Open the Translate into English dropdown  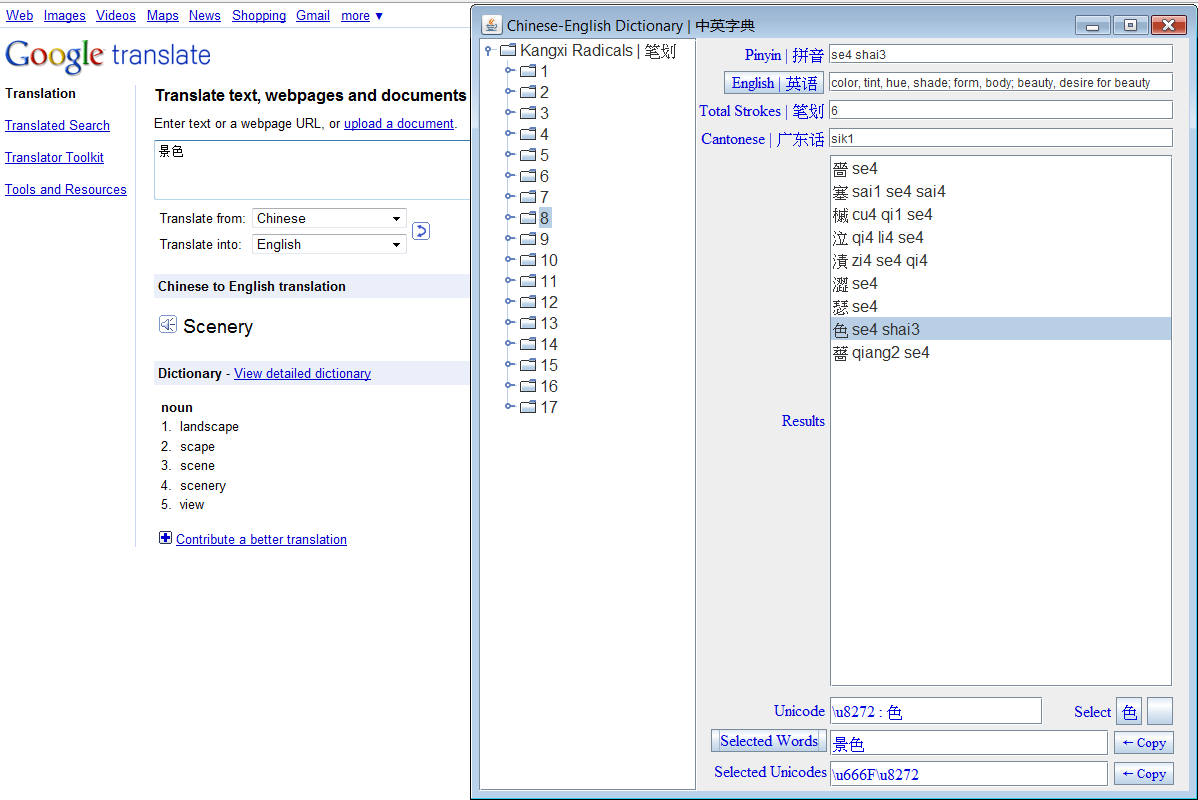[x=329, y=244]
